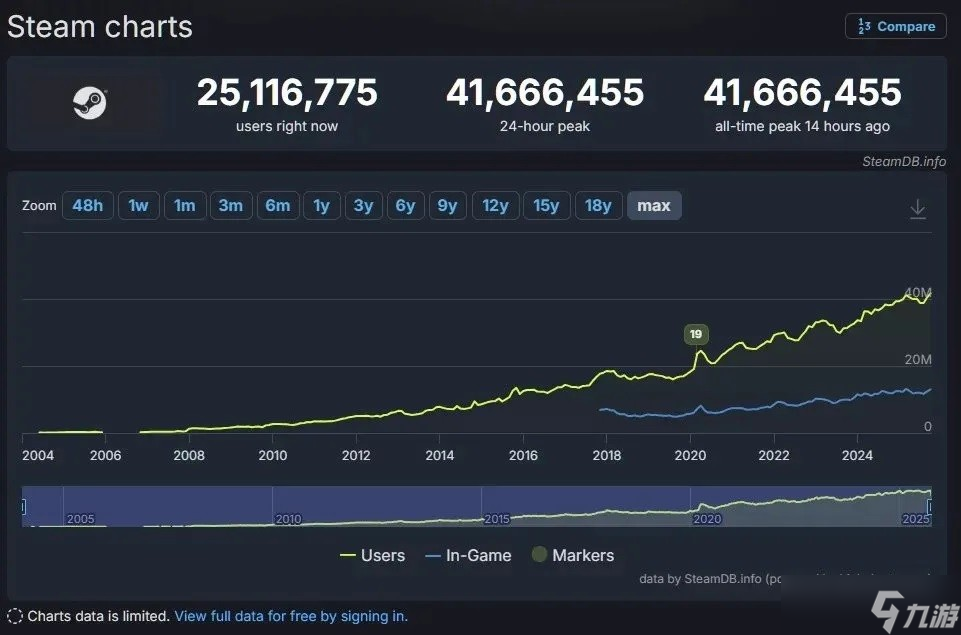Viewport: 961px width, 635px height.
Task: Set chart zoom to 48h
Action: [x=87, y=206]
